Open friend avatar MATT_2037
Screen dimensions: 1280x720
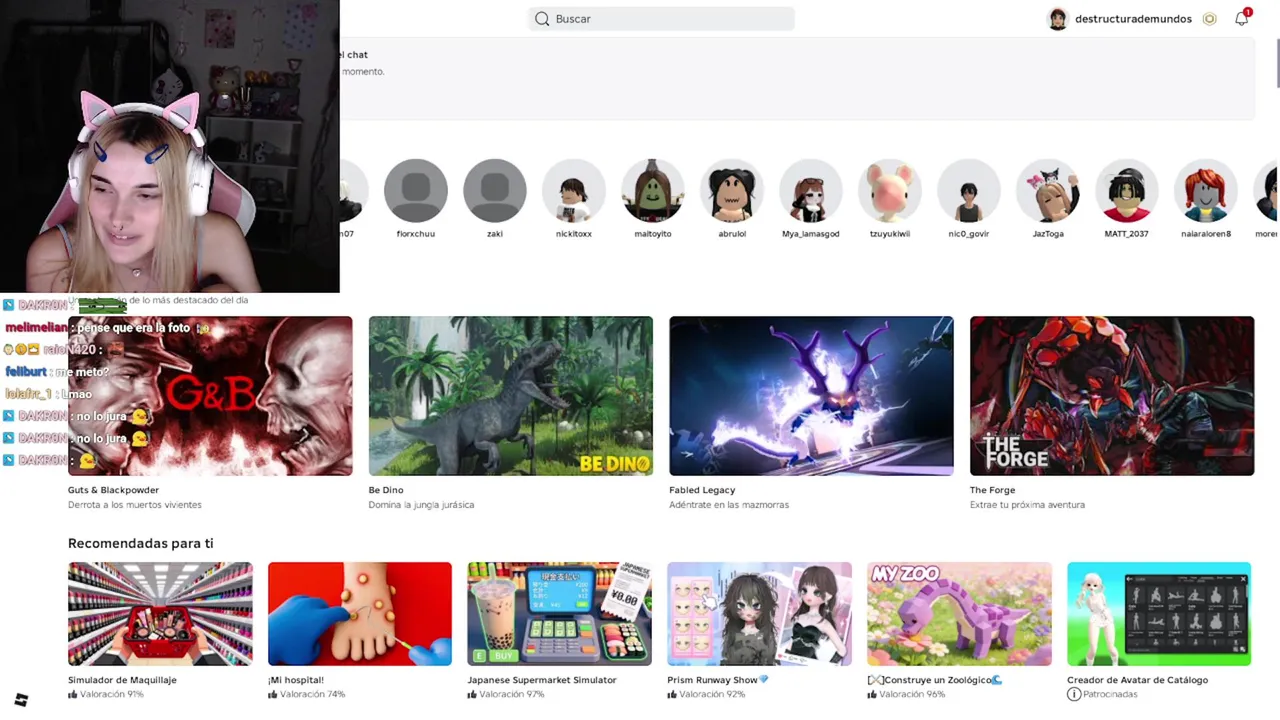(1127, 190)
